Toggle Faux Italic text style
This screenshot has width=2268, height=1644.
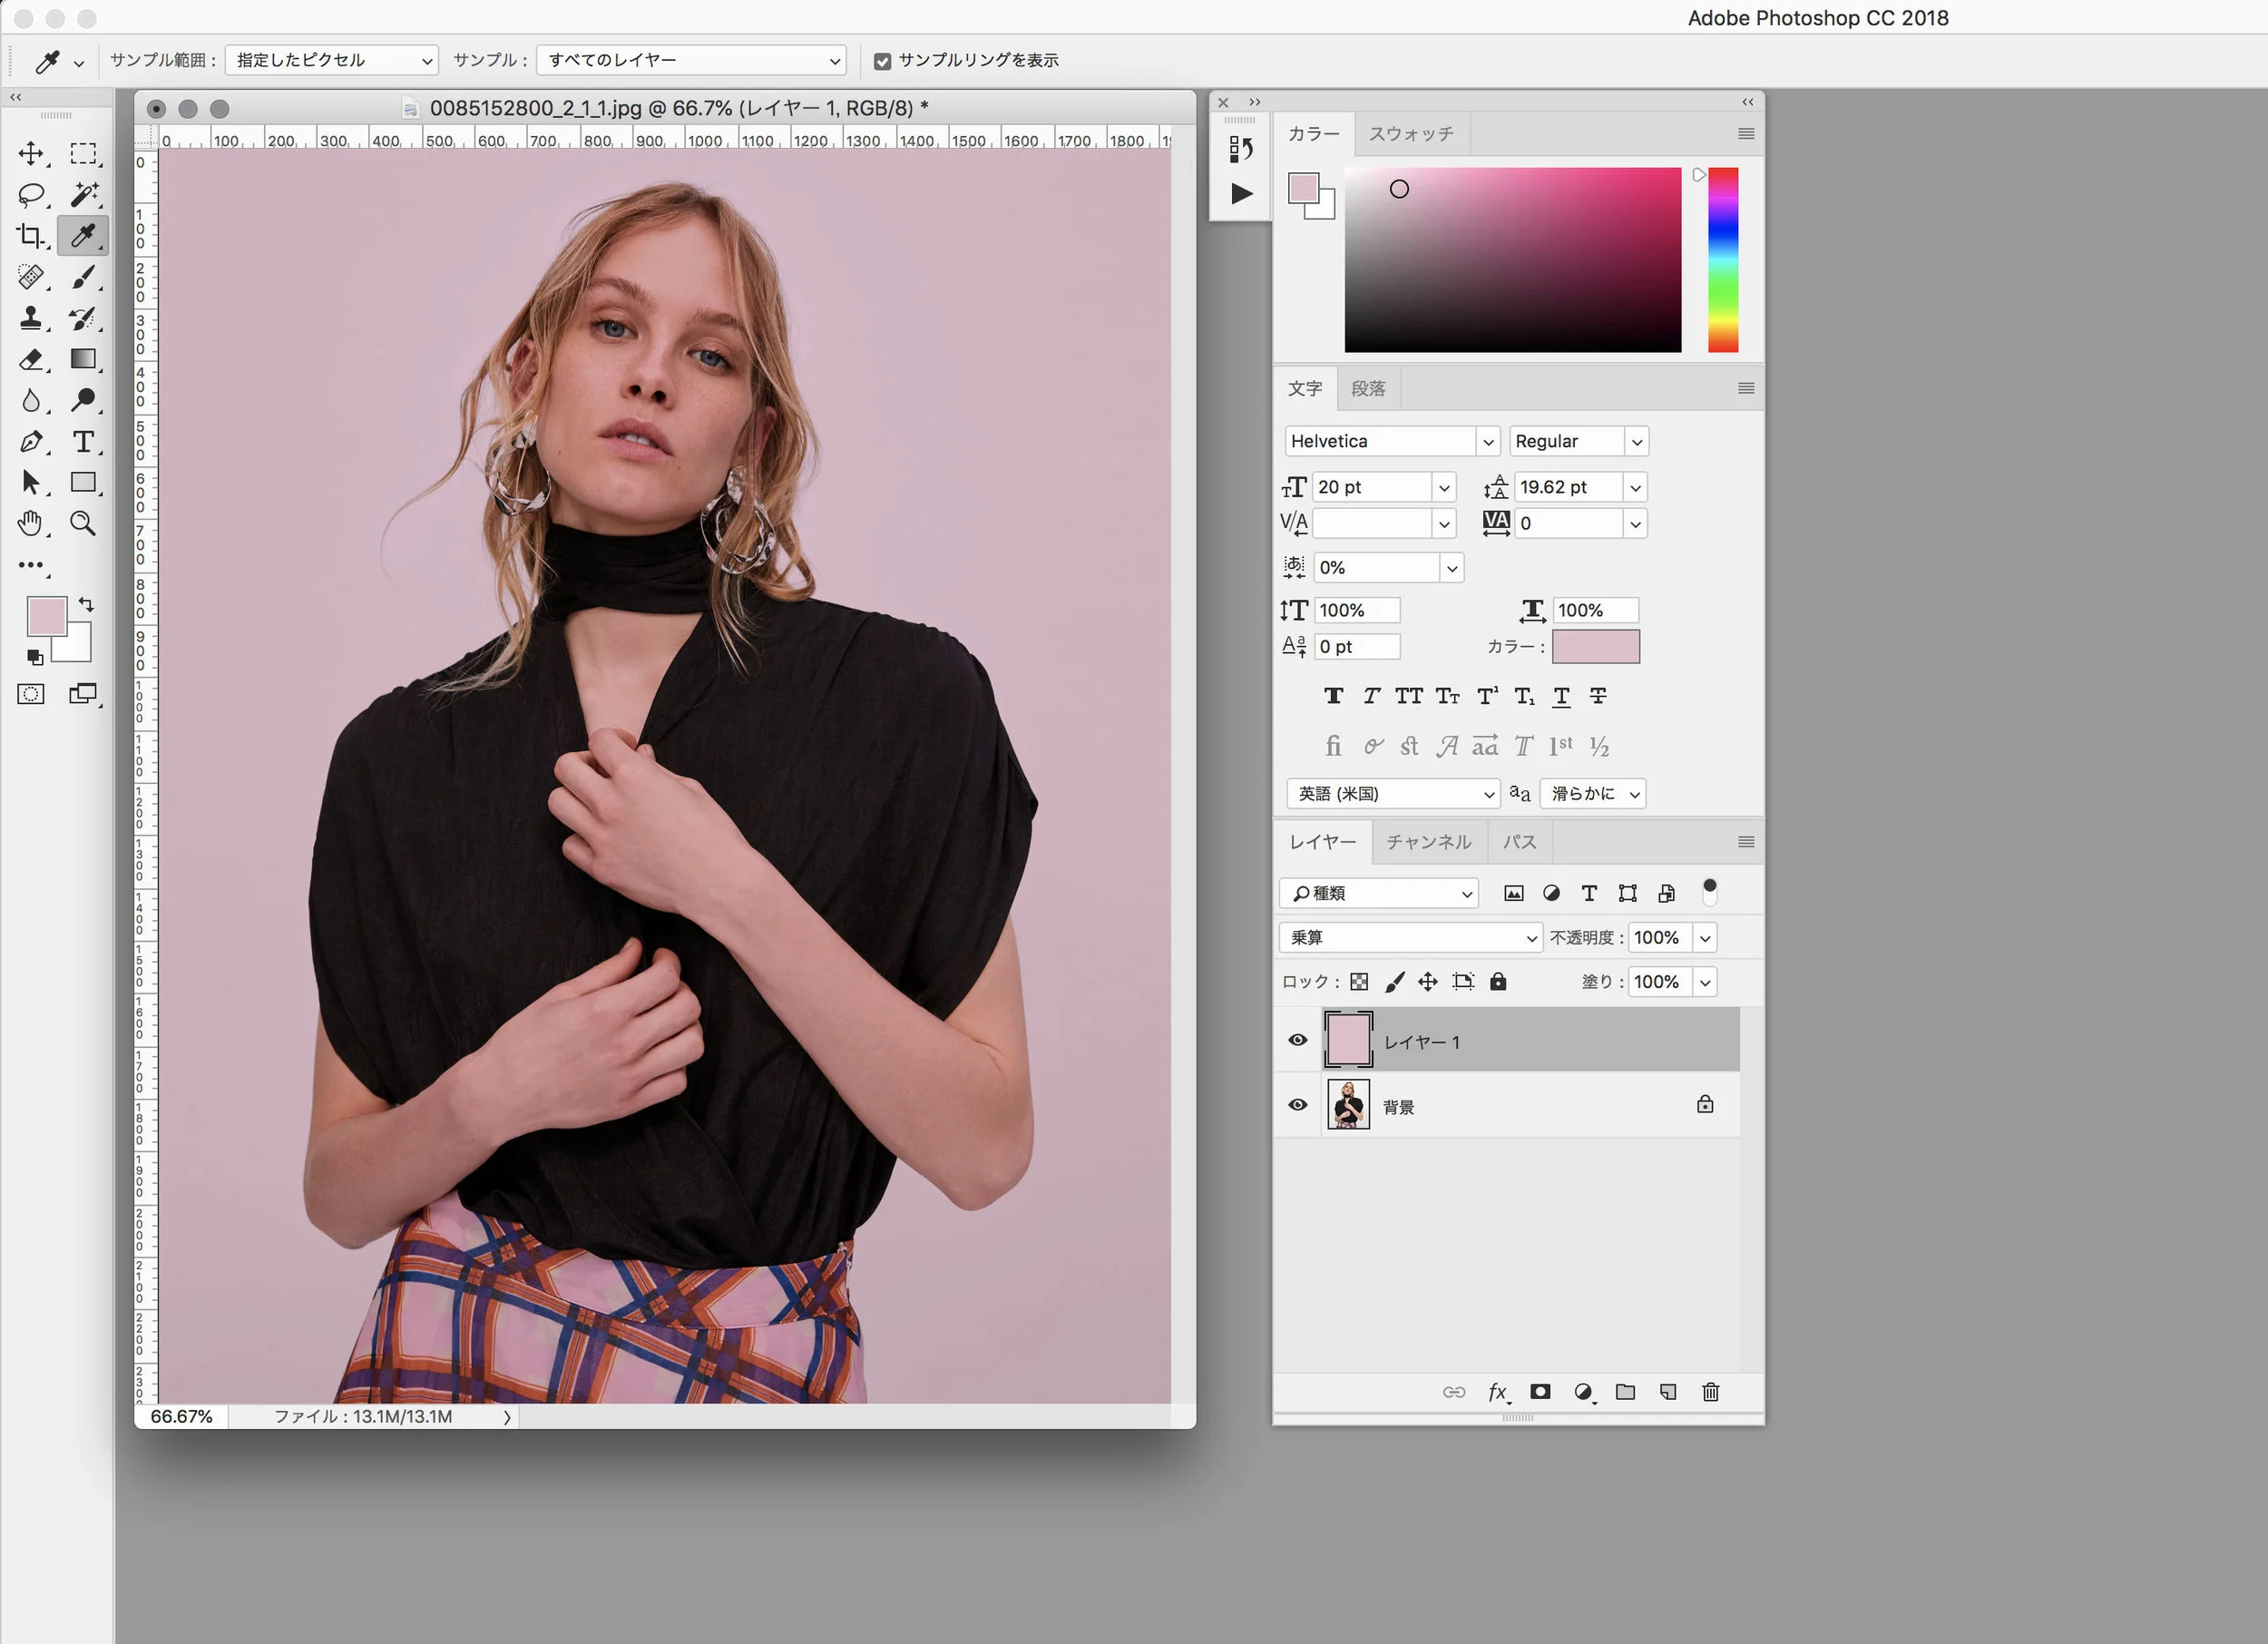(x=1371, y=696)
